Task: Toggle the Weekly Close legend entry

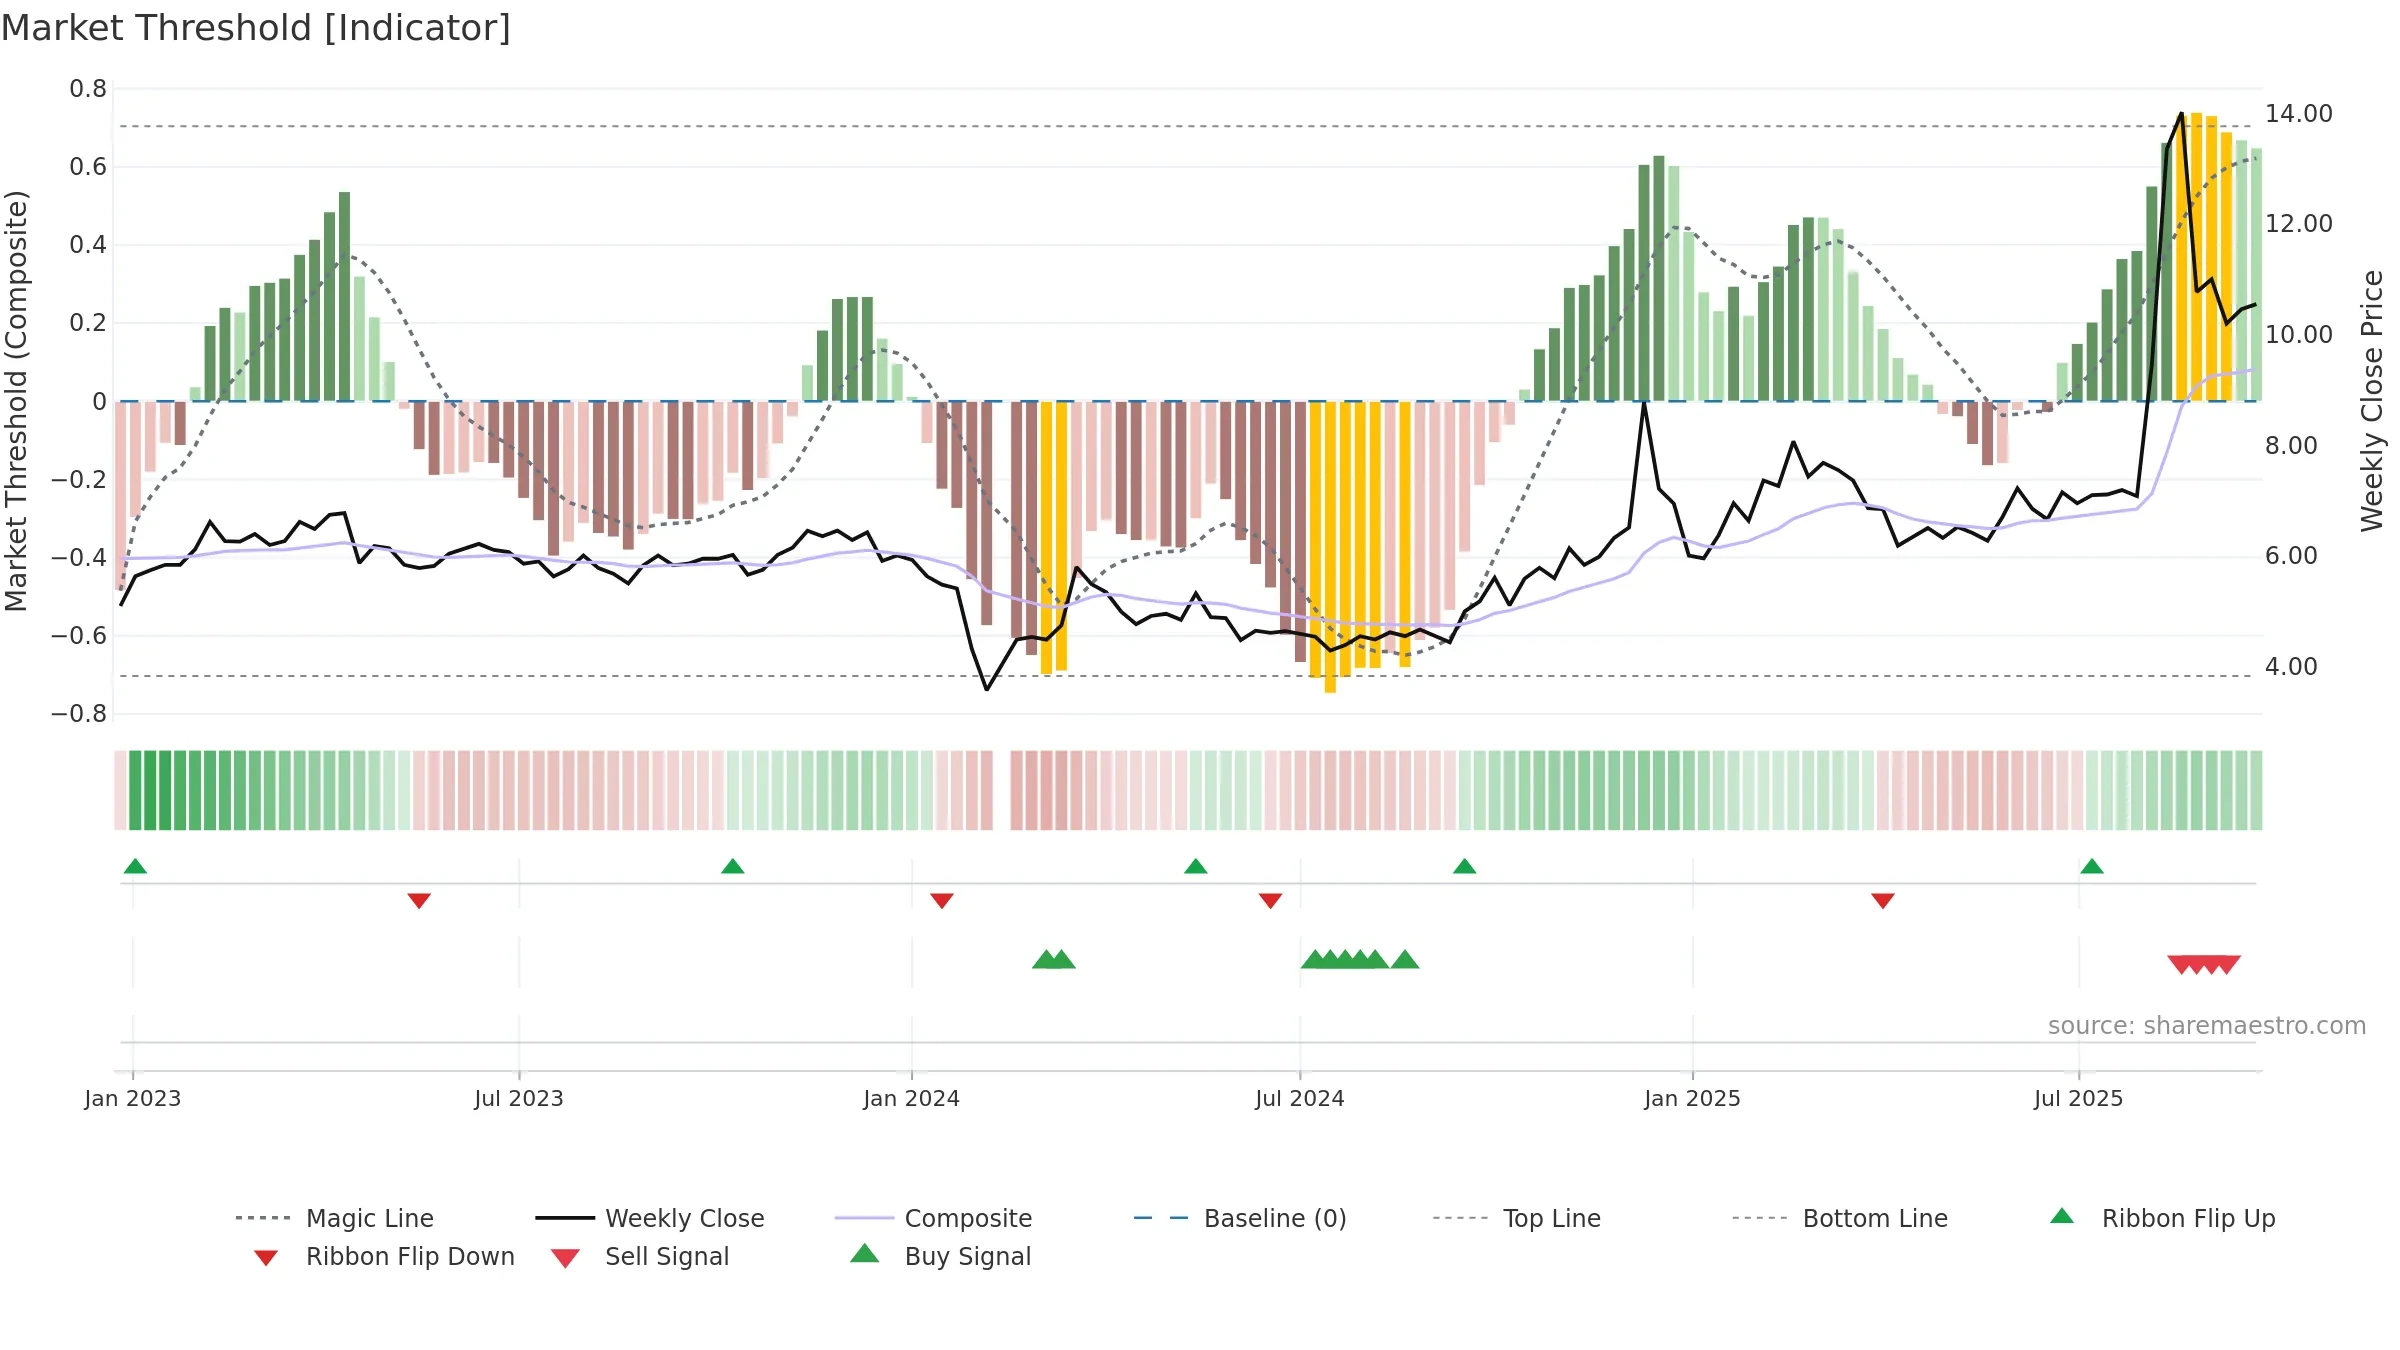Action: click(650, 1218)
